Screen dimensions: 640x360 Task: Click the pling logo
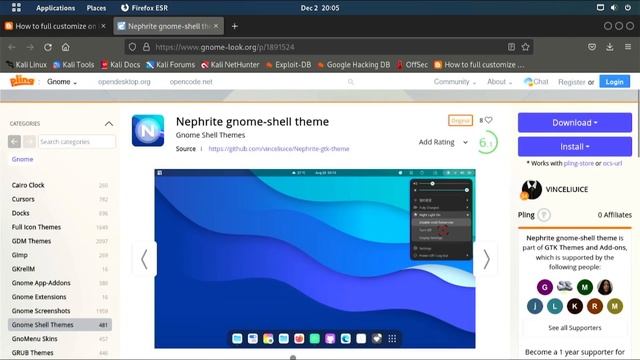tap(22, 81)
